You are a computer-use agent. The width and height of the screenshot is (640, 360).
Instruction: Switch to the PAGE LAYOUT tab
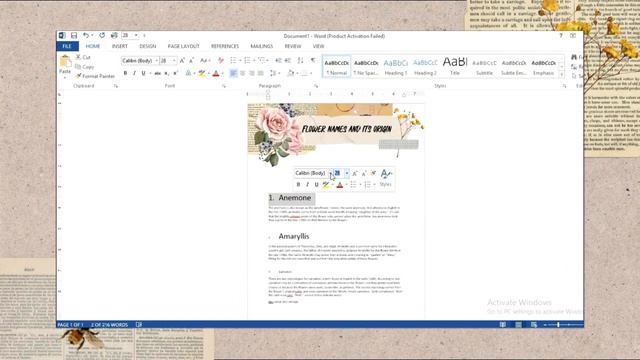[x=184, y=46]
